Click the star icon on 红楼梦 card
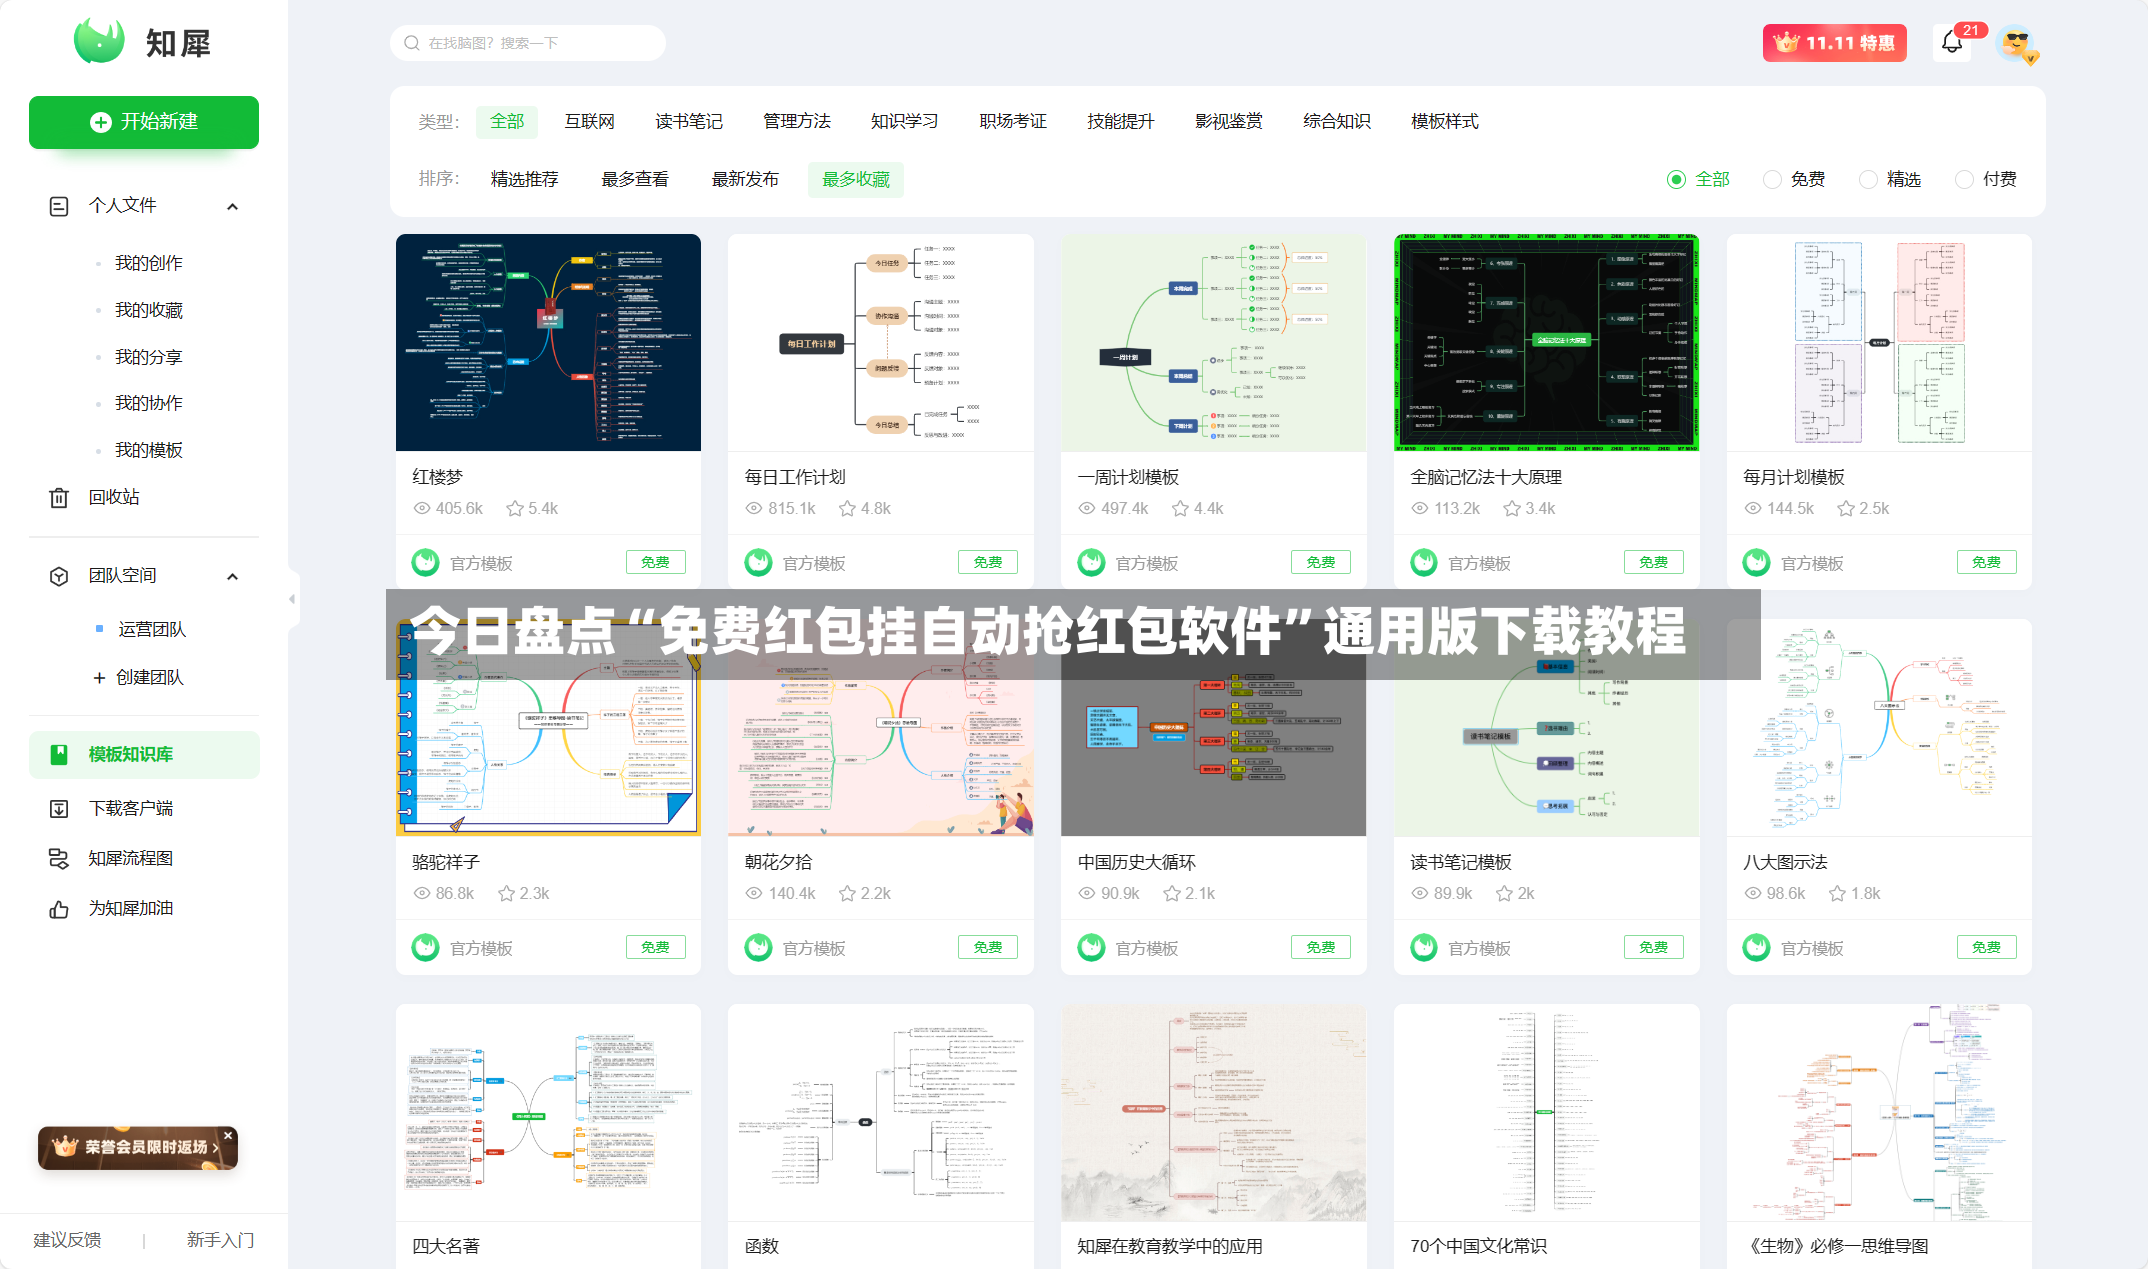2148x1269 pixels. pyautogui.click(x=515, y=509)
